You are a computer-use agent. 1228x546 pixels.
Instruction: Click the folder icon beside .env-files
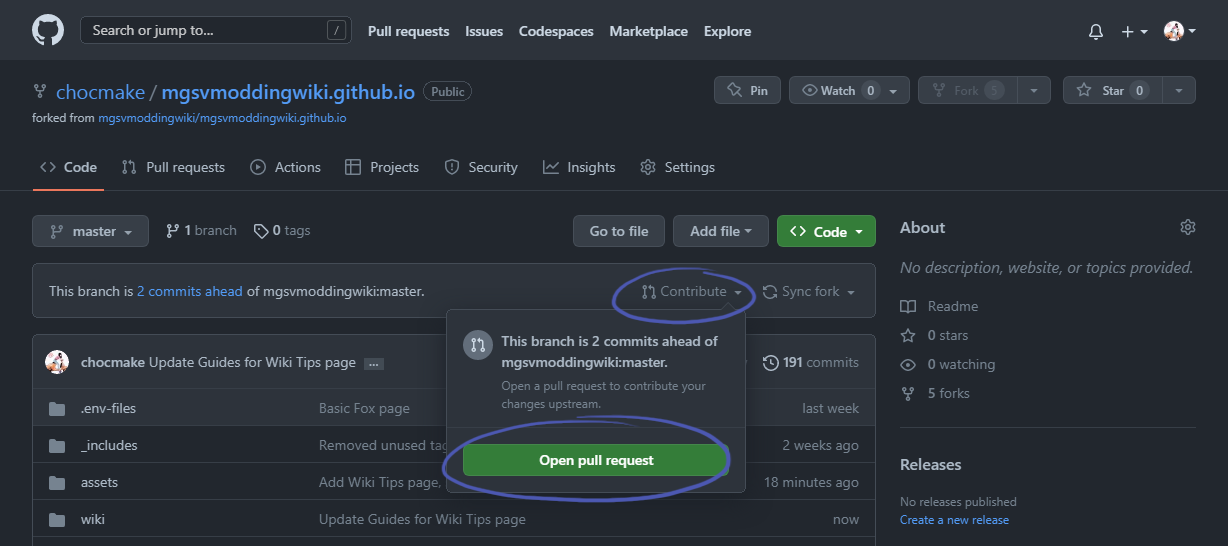click(57, 408)
